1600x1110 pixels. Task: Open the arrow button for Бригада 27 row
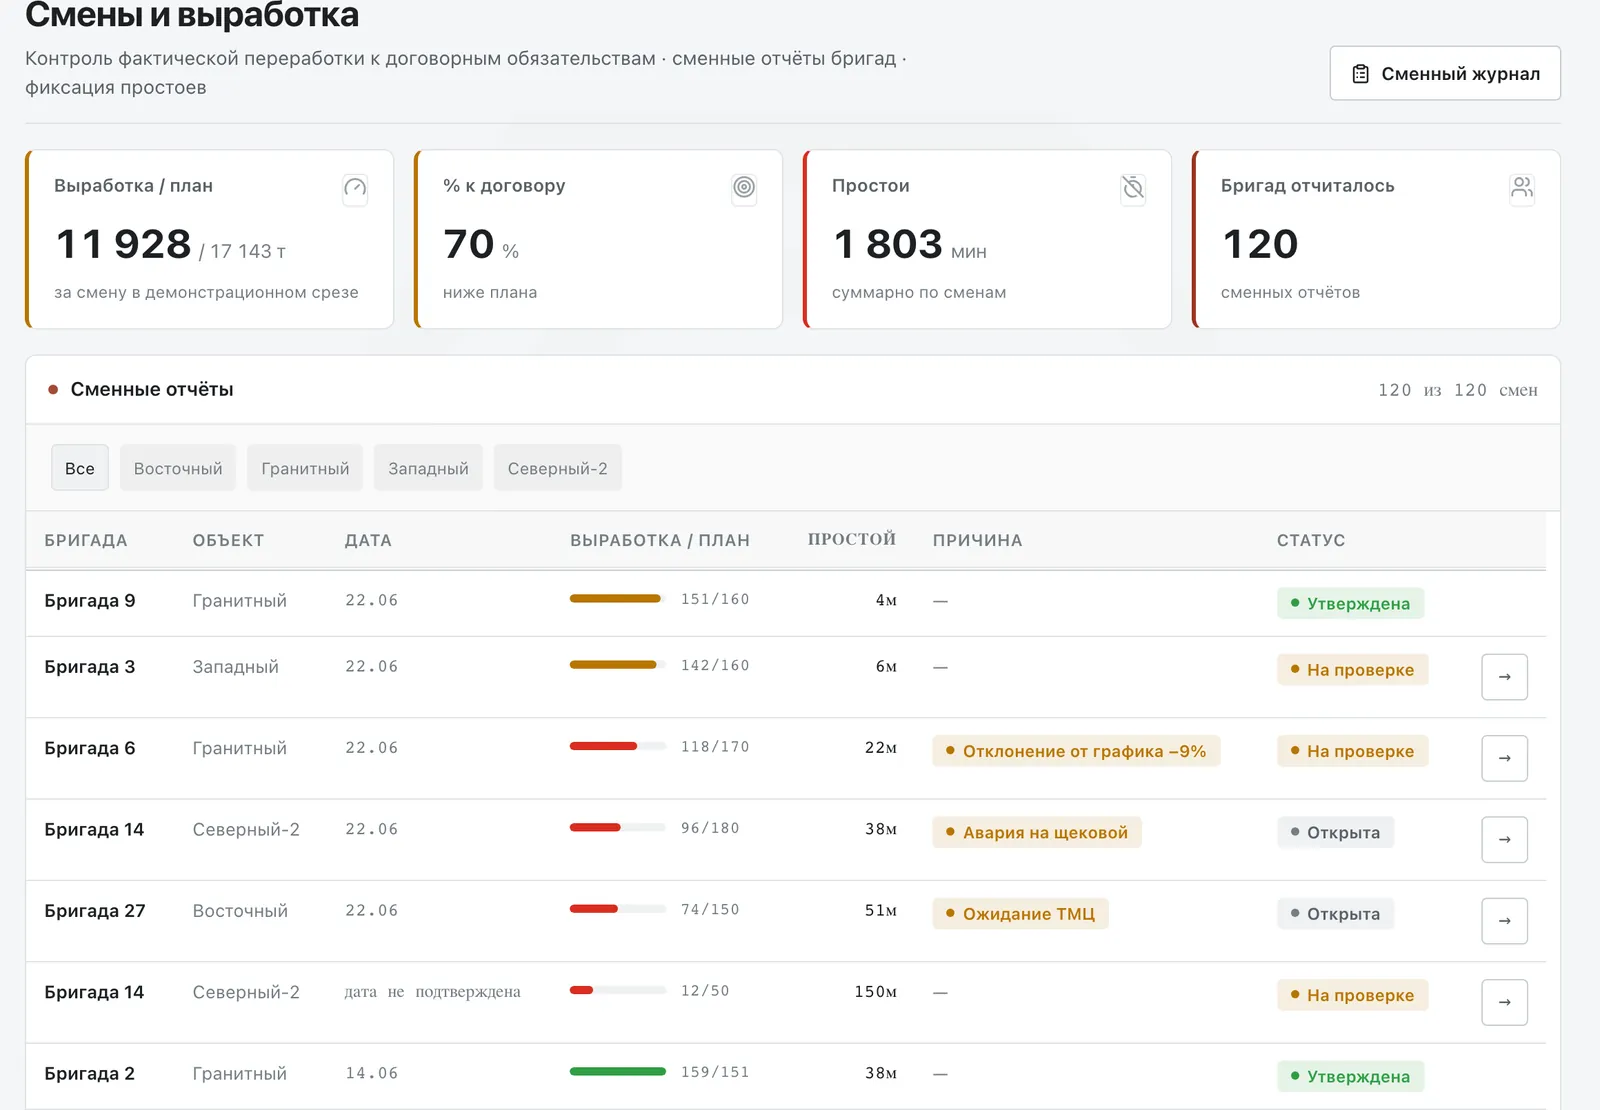(1504, 921)
